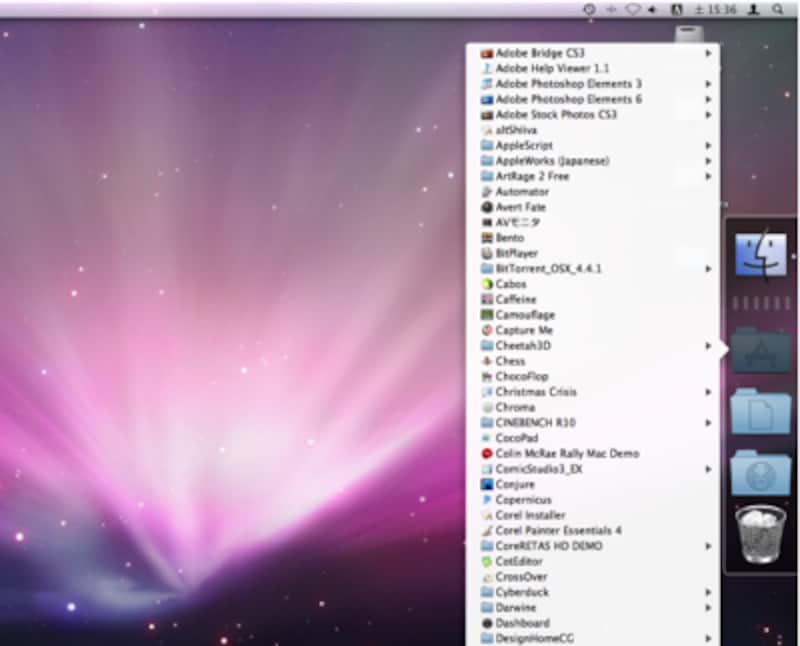This screenshot has width=800, height=646.
Task: Select the BitPlayer menu entry
Action: coord(593,253)
